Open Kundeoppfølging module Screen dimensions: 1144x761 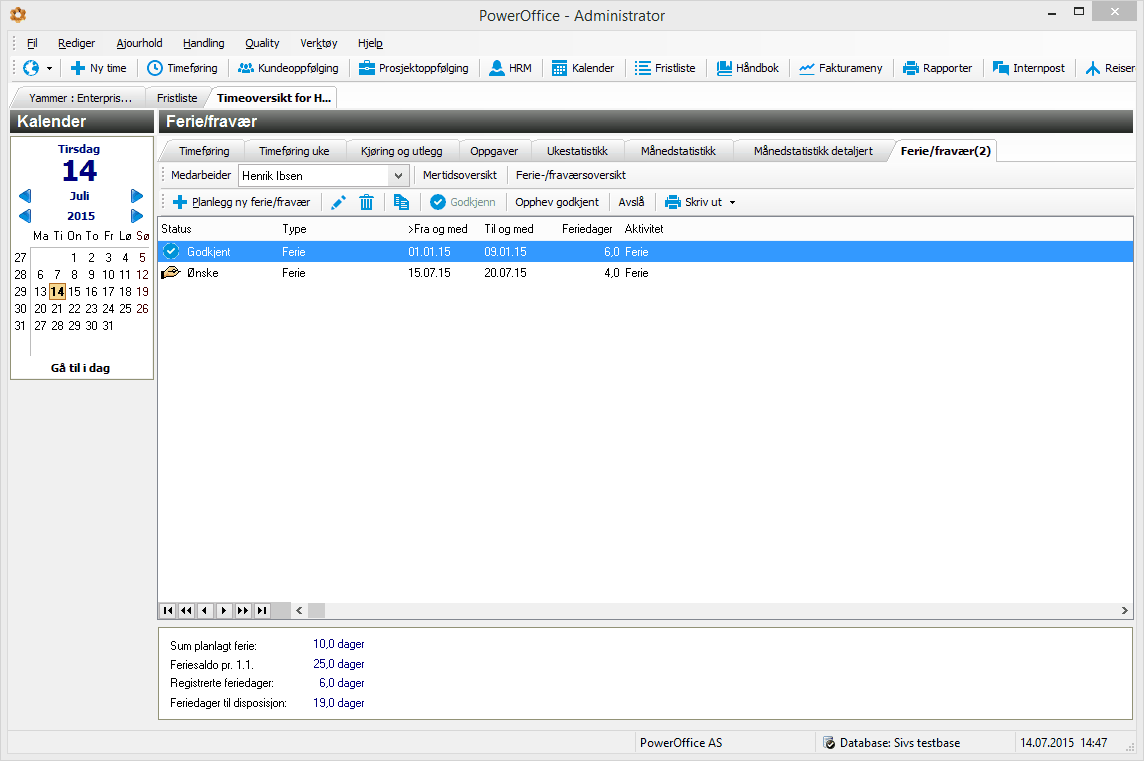pyautogui.click(x=288, y=68)
